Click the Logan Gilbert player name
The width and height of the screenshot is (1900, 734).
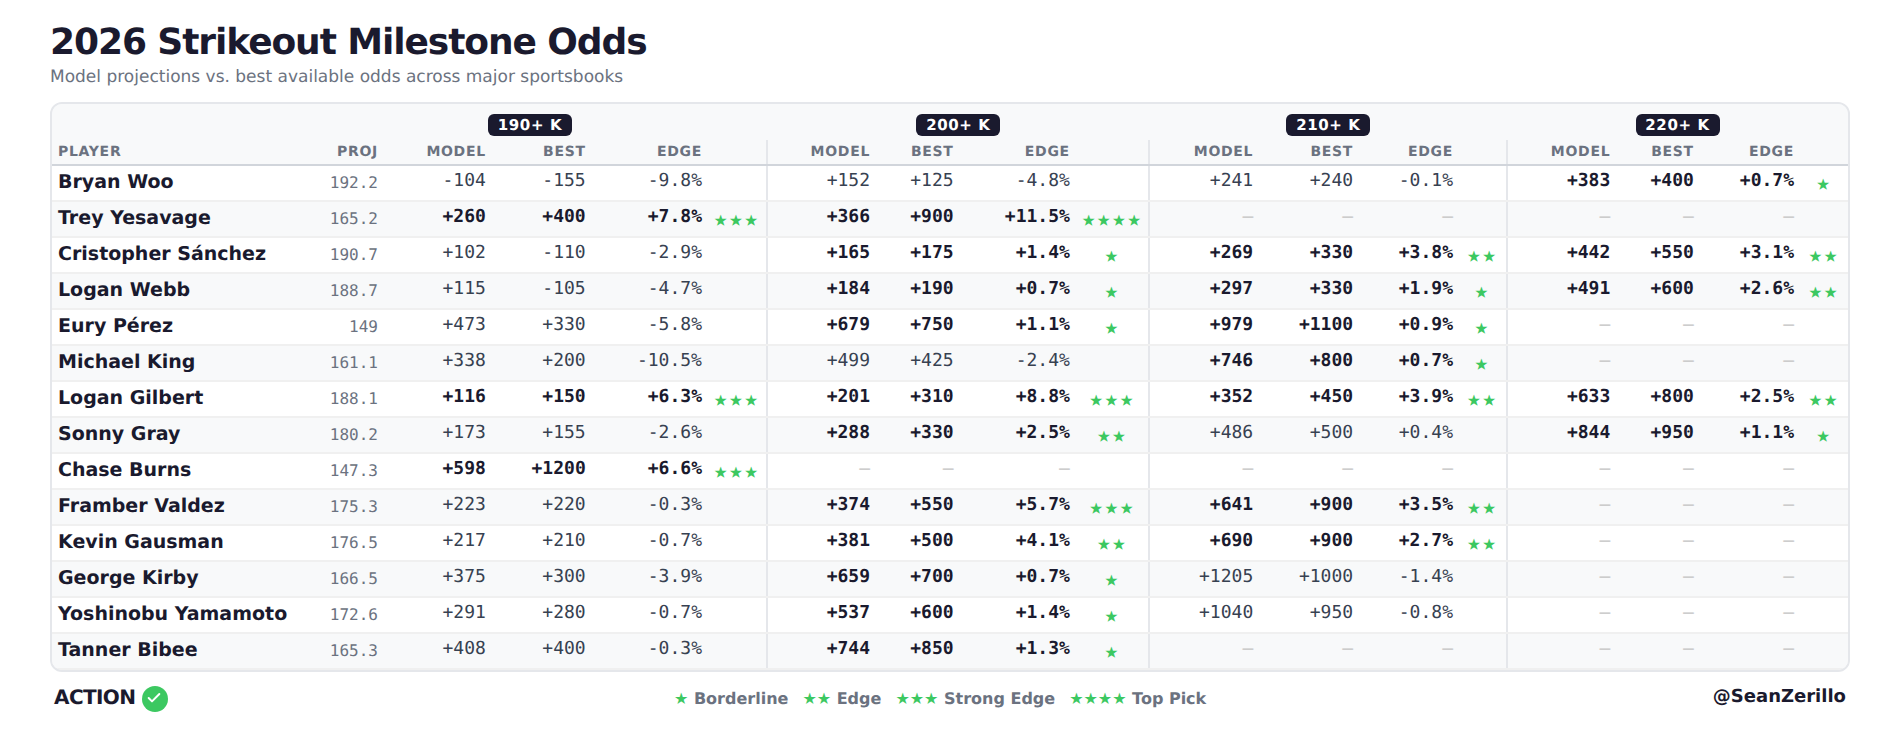click(x=130, y=397)
